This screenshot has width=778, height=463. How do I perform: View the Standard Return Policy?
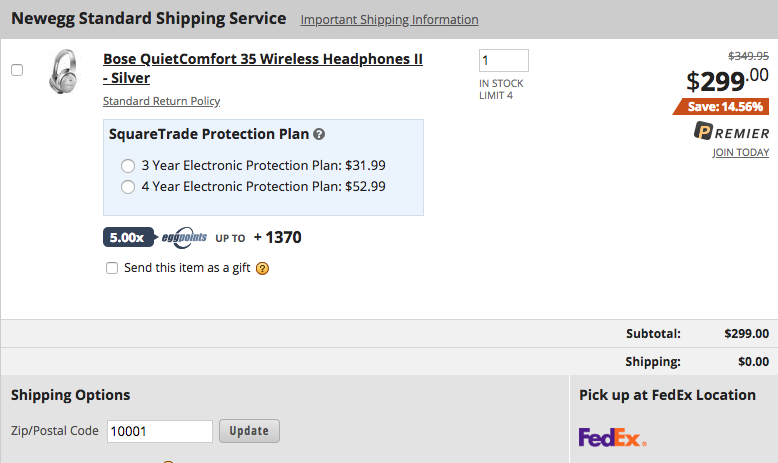[161, 101]
